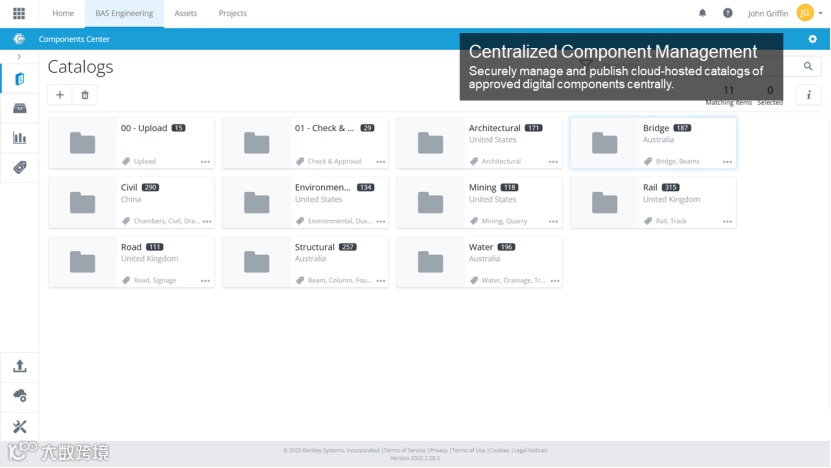Open the app launcher grid icon
The image size is (831, 468).
tap(19, 13)
